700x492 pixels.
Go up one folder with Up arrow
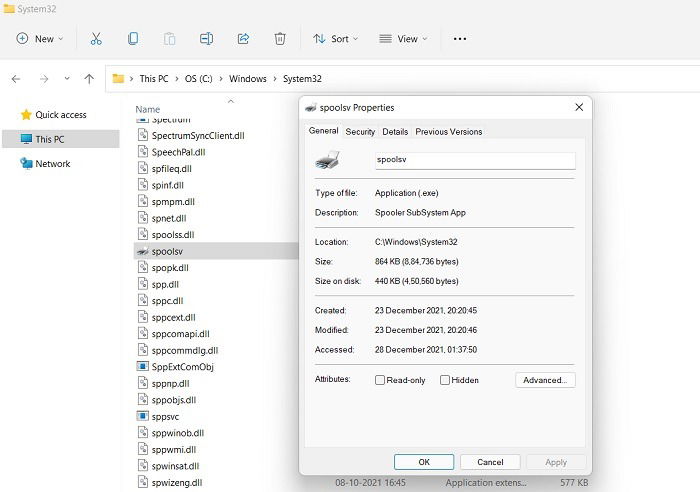(x=89, y=79)
